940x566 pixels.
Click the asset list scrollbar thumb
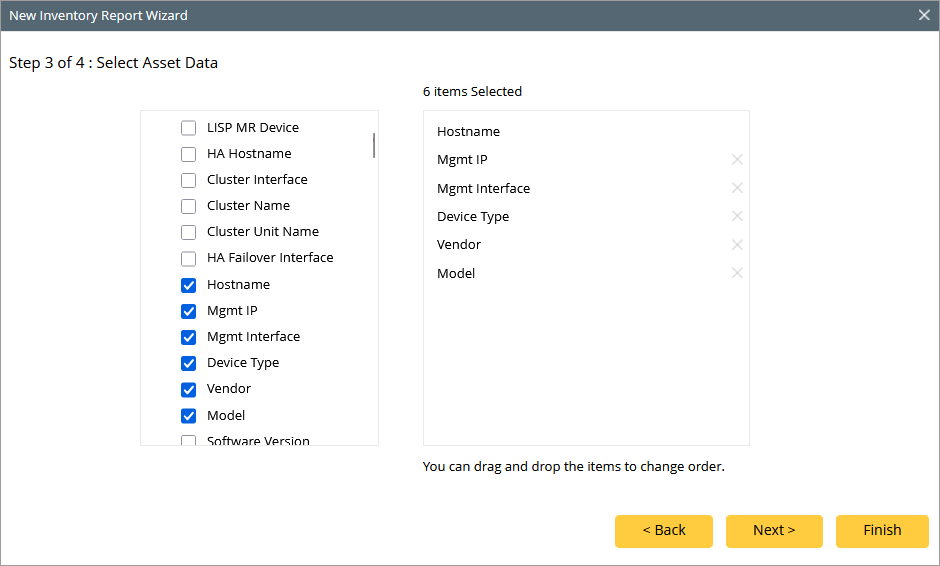[374, 146]
